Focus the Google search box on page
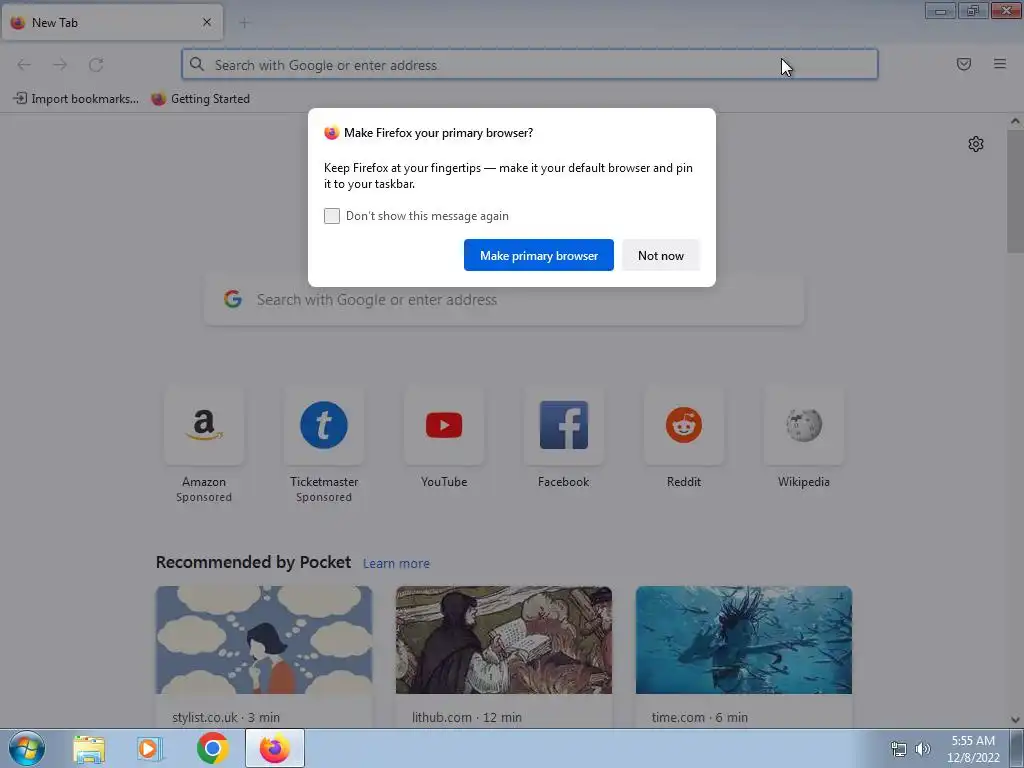 (x=504, y=300)
